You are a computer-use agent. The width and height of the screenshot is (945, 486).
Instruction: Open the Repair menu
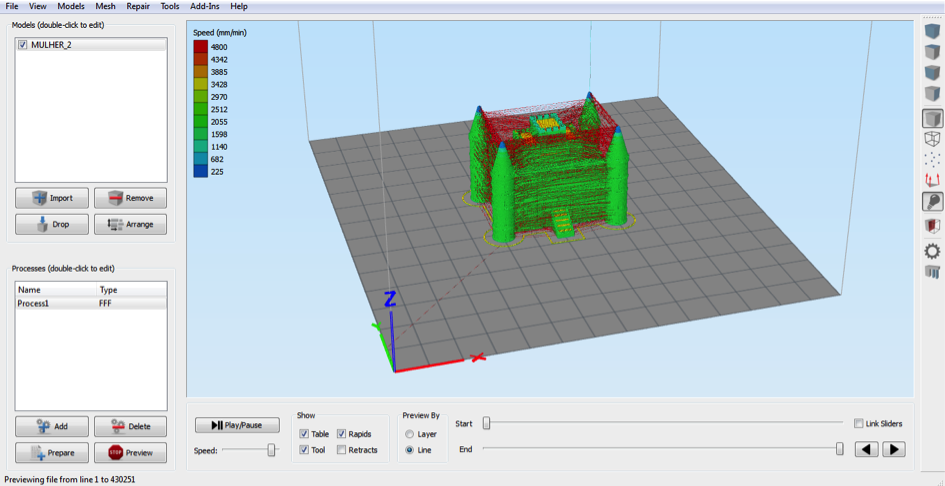[x=138, y=6]
